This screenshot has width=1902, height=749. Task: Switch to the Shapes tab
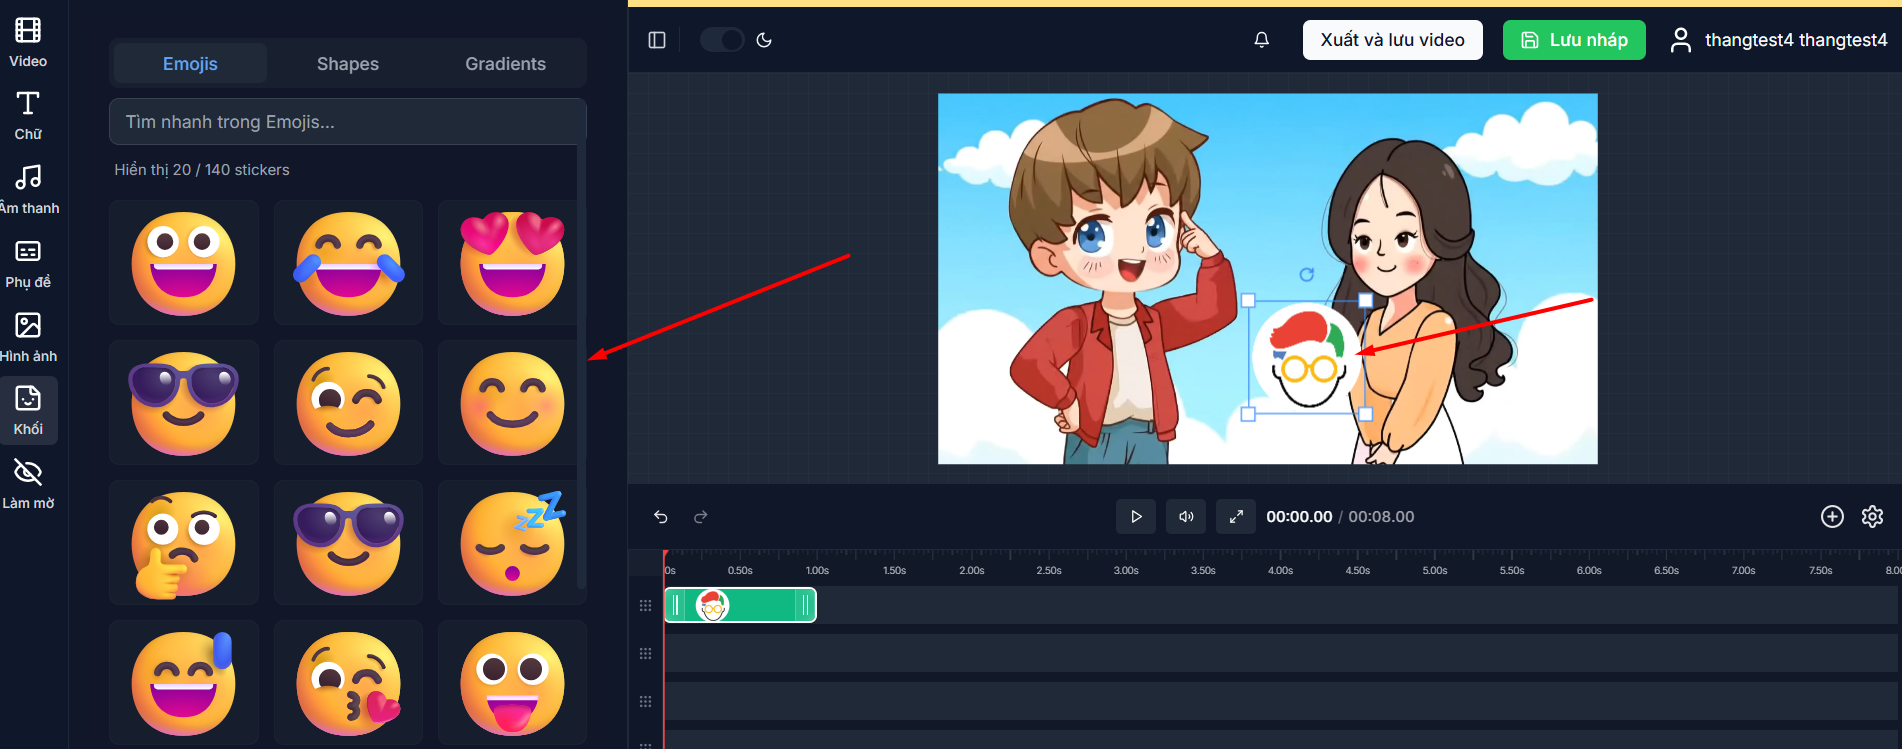pos(348,64)
